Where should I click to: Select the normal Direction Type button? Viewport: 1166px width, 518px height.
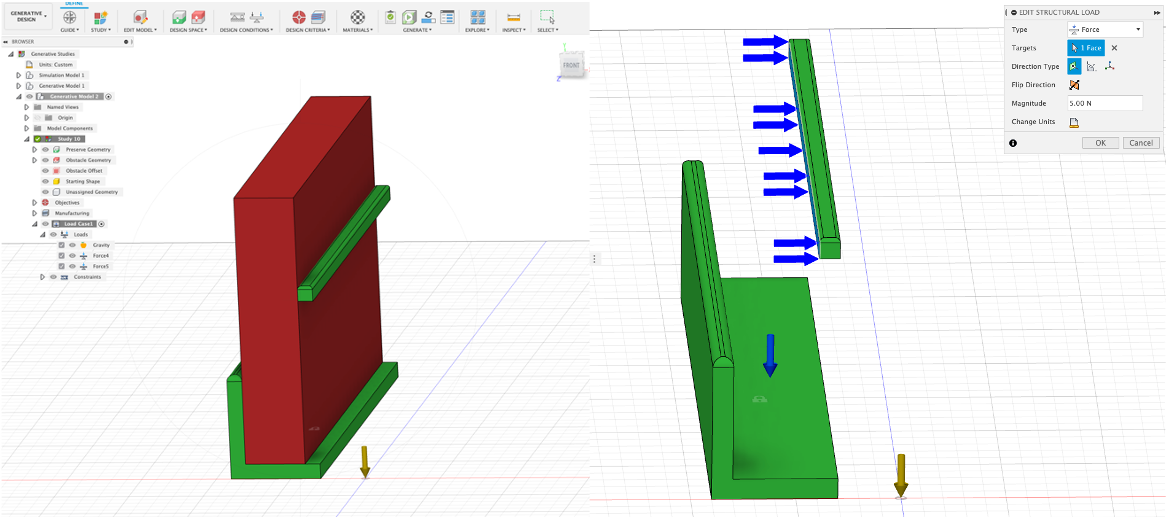(x=1074, y=66)
